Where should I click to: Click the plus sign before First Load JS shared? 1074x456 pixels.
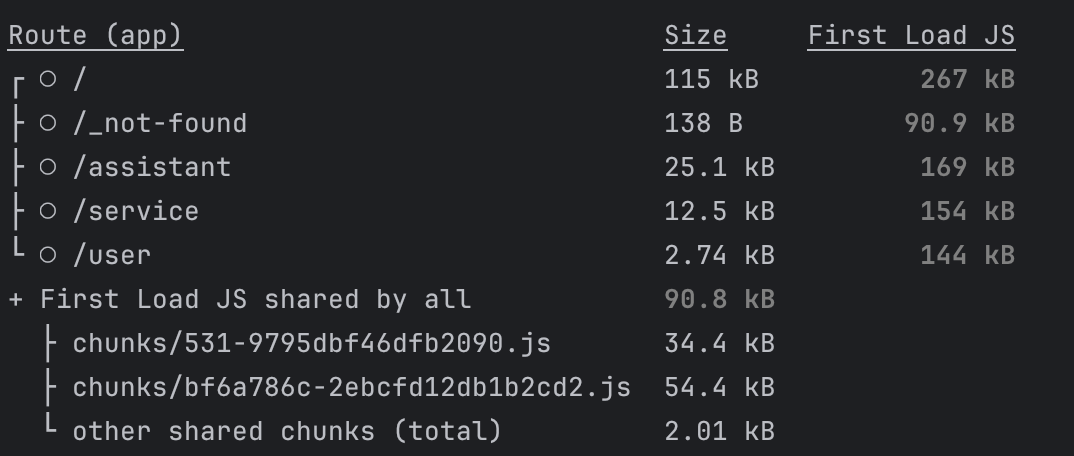point(16,300)
